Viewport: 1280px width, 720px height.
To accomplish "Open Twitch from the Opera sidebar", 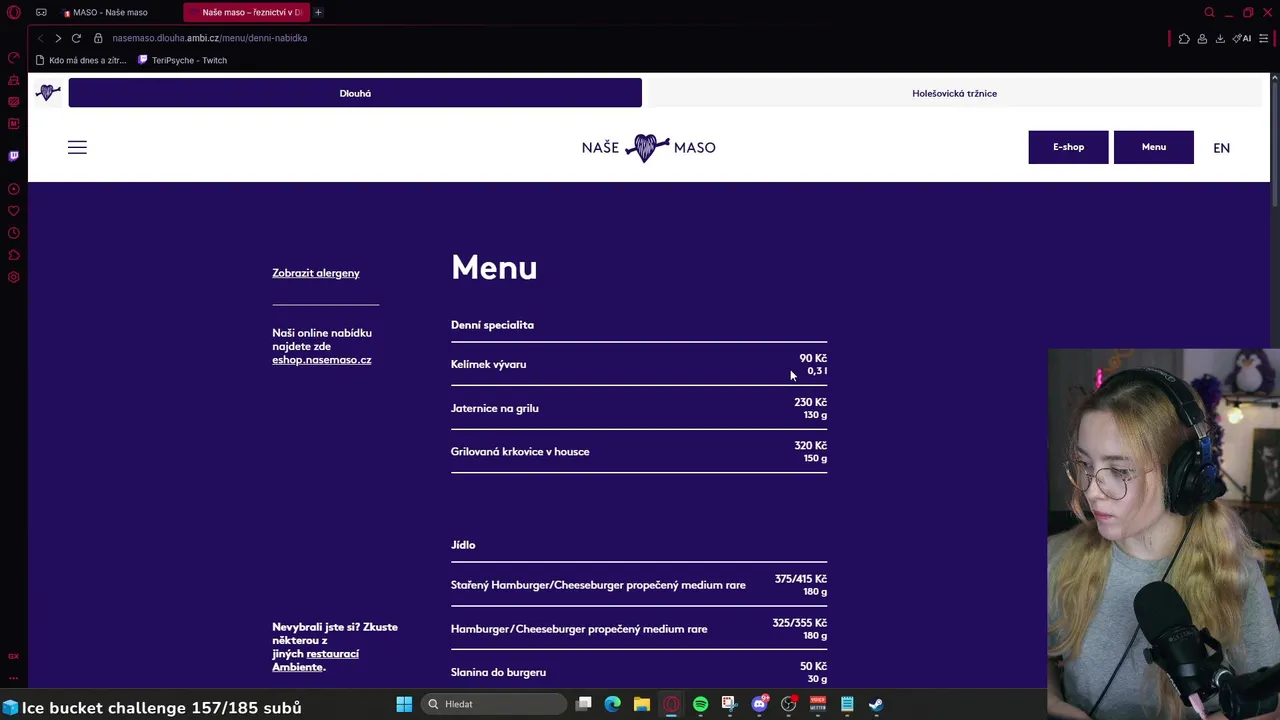I will [14, 156].
